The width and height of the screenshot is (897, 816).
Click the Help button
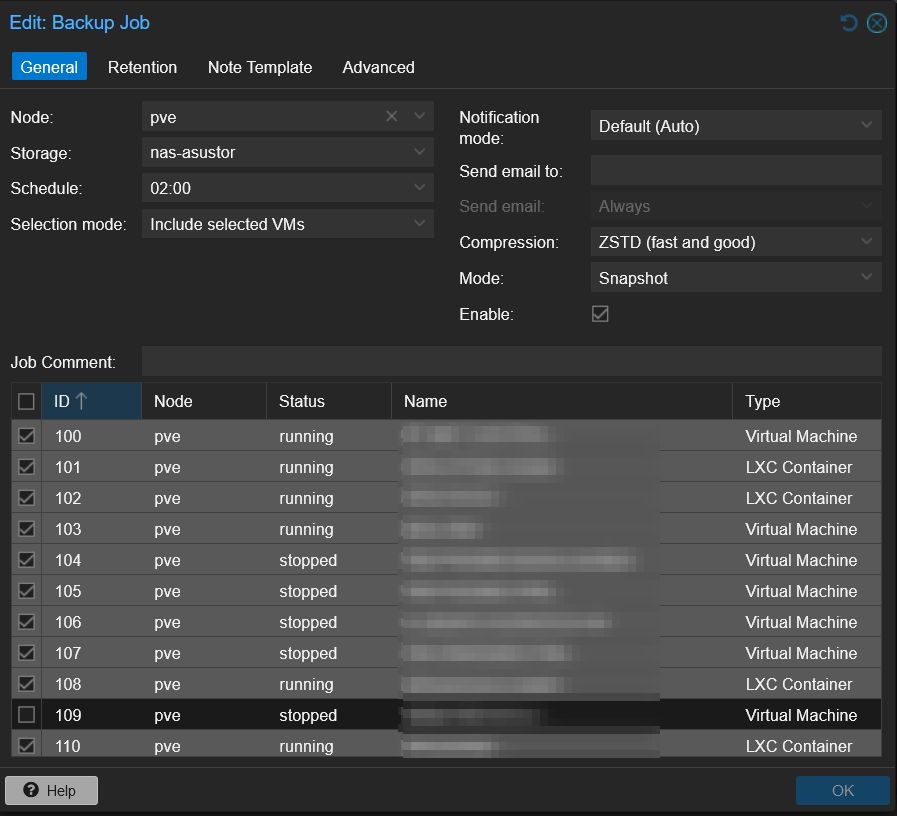coord(51,790)
